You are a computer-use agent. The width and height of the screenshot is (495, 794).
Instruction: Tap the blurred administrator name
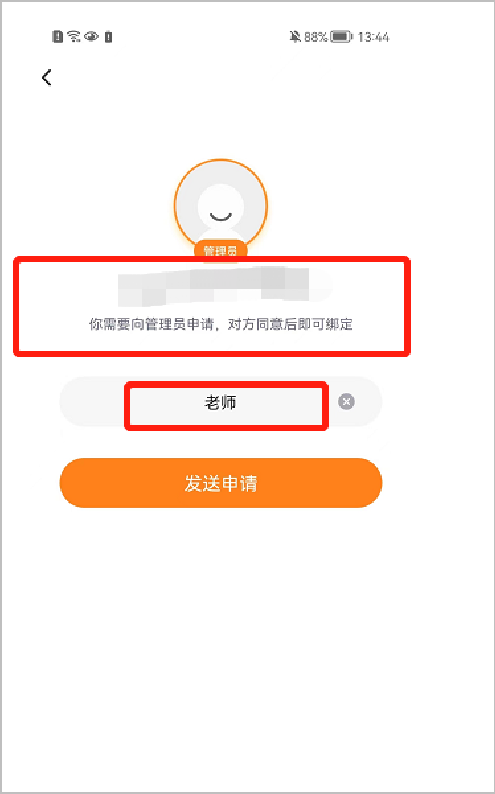point(223,287)
